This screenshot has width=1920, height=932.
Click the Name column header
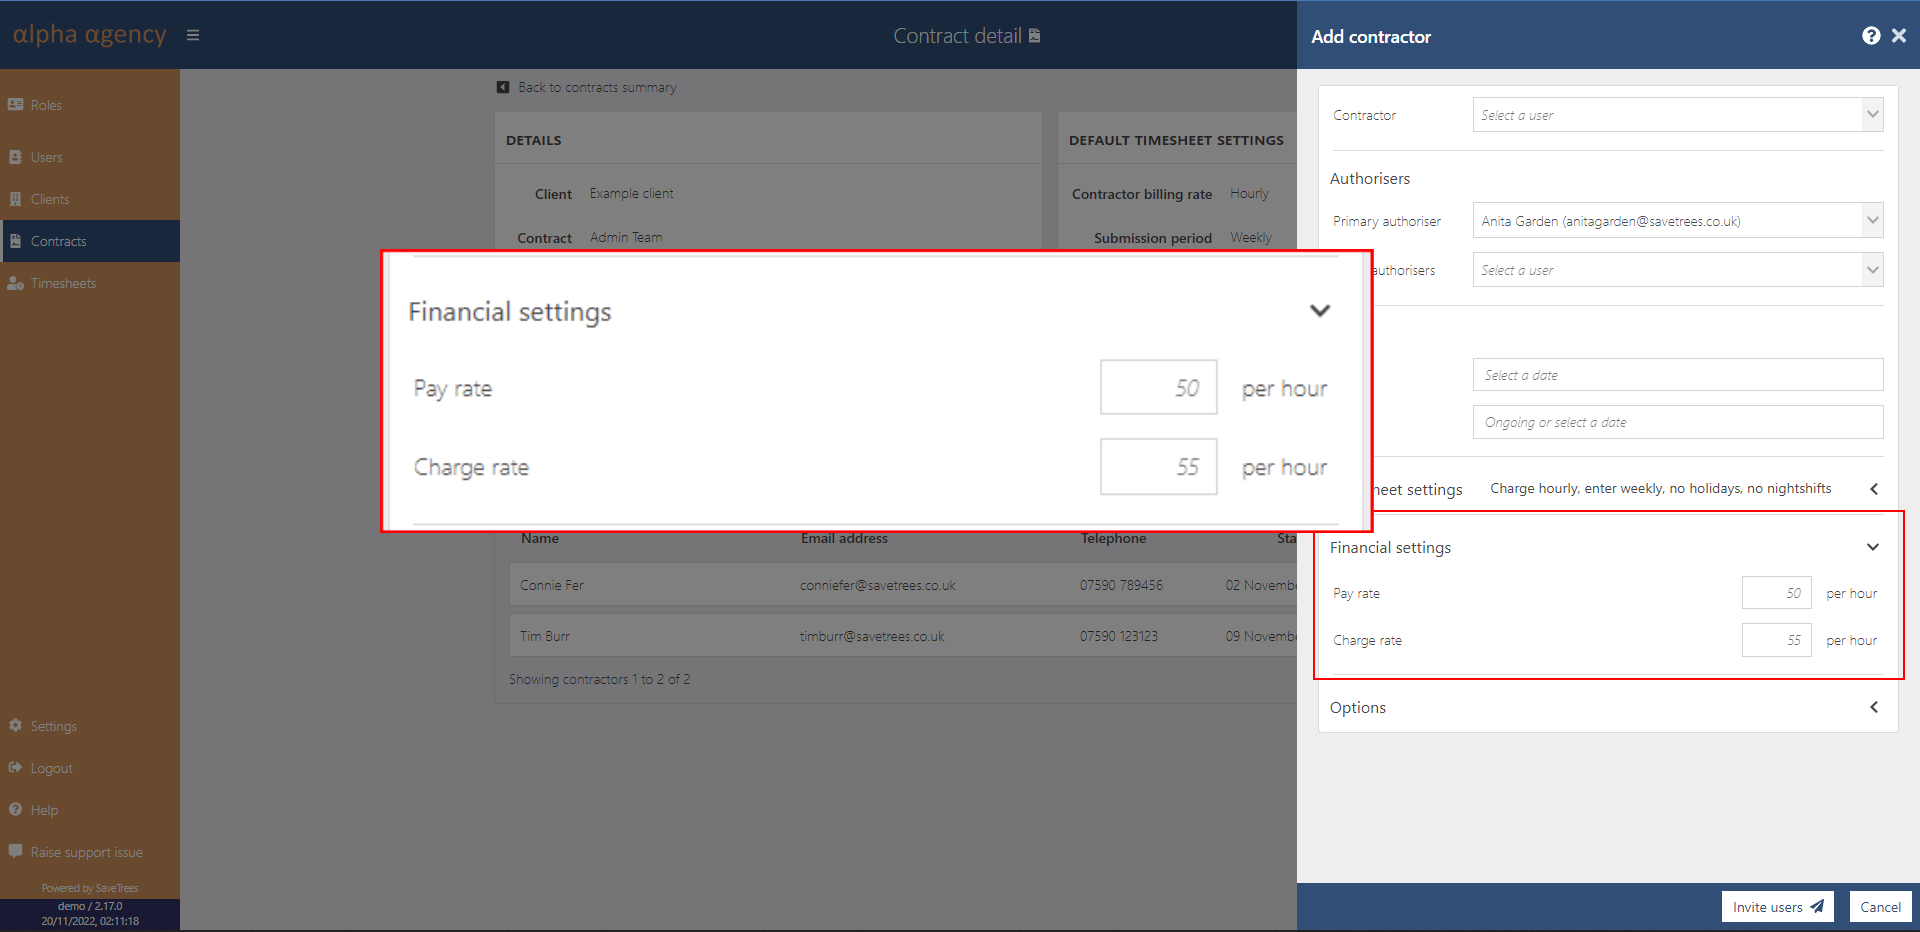[540, 538]
